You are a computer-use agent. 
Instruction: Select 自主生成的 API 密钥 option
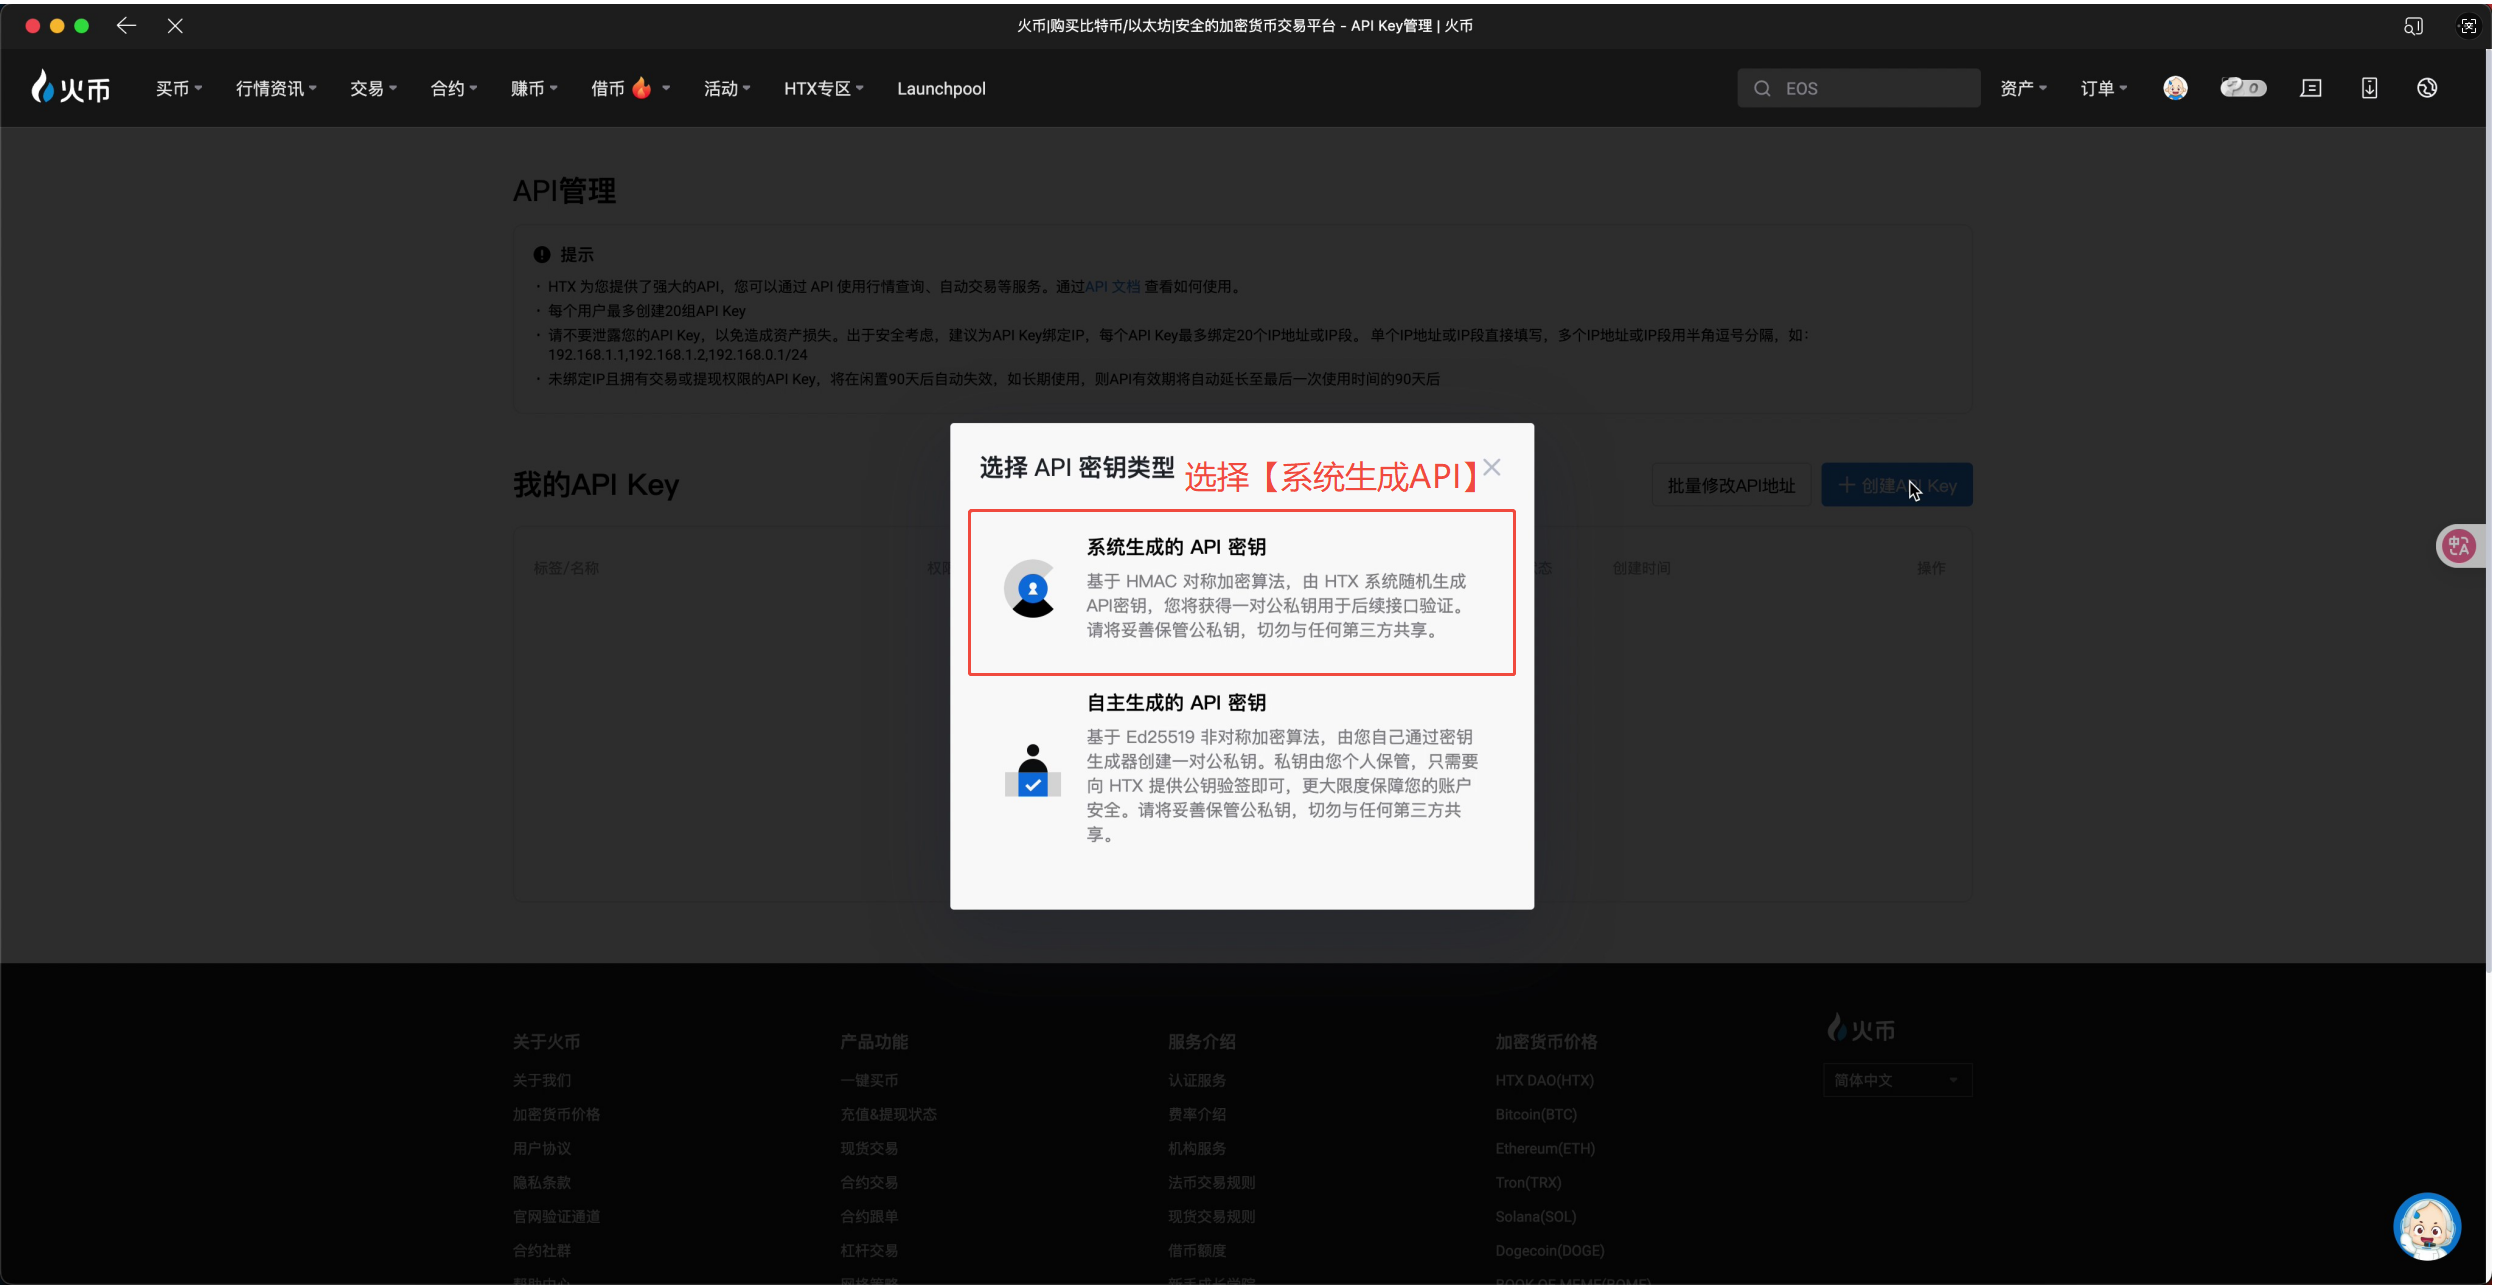(x=1241, y=769)
